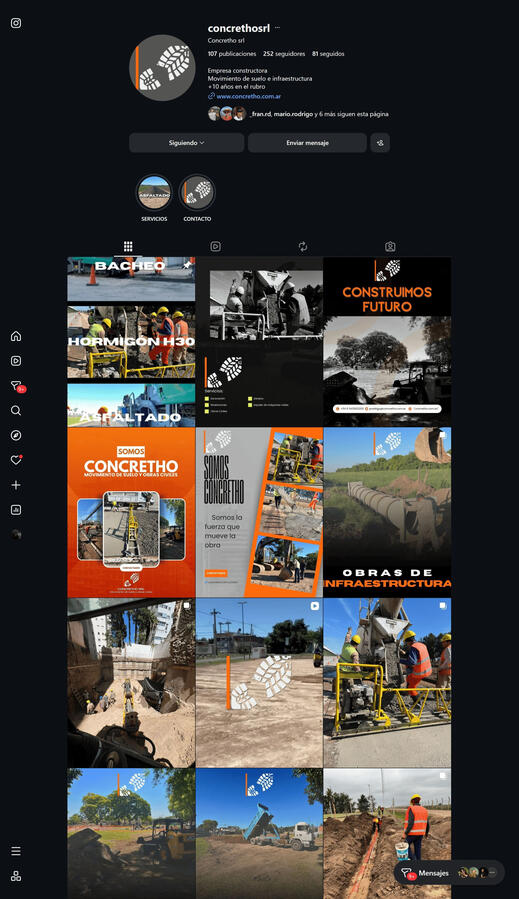Open the CONTACTO story highlight
This screenshot has height=899, width=519.
(x=197, y=193)
